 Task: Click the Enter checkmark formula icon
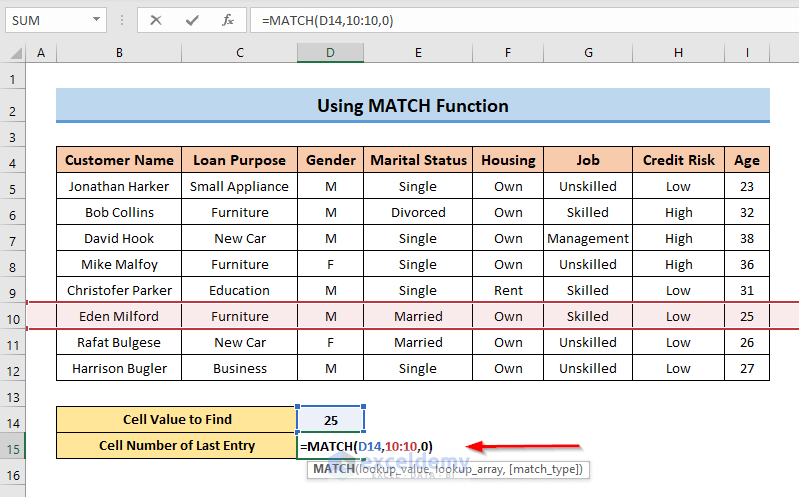[192, 20]
